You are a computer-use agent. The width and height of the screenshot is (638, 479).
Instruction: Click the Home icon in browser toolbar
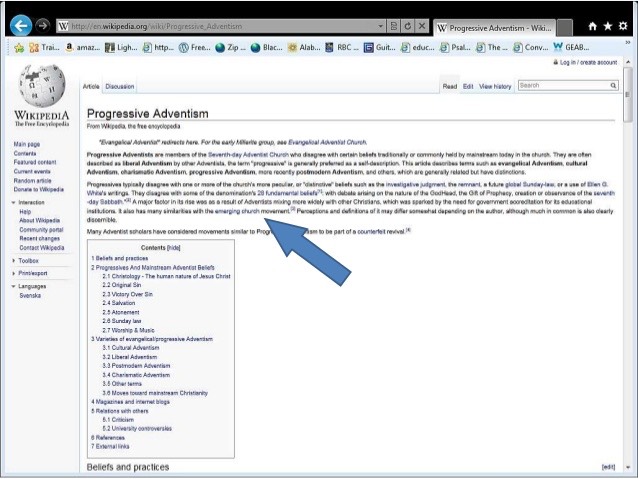coord(592,26)
